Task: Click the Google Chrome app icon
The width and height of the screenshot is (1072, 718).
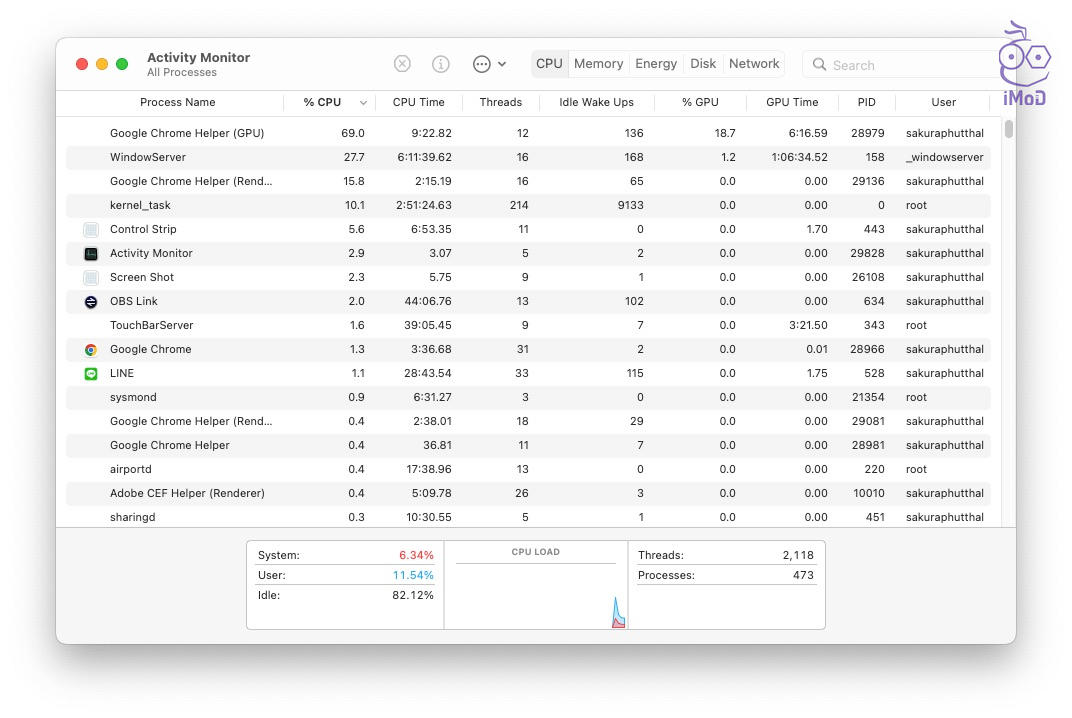Action: coord(91,350)
